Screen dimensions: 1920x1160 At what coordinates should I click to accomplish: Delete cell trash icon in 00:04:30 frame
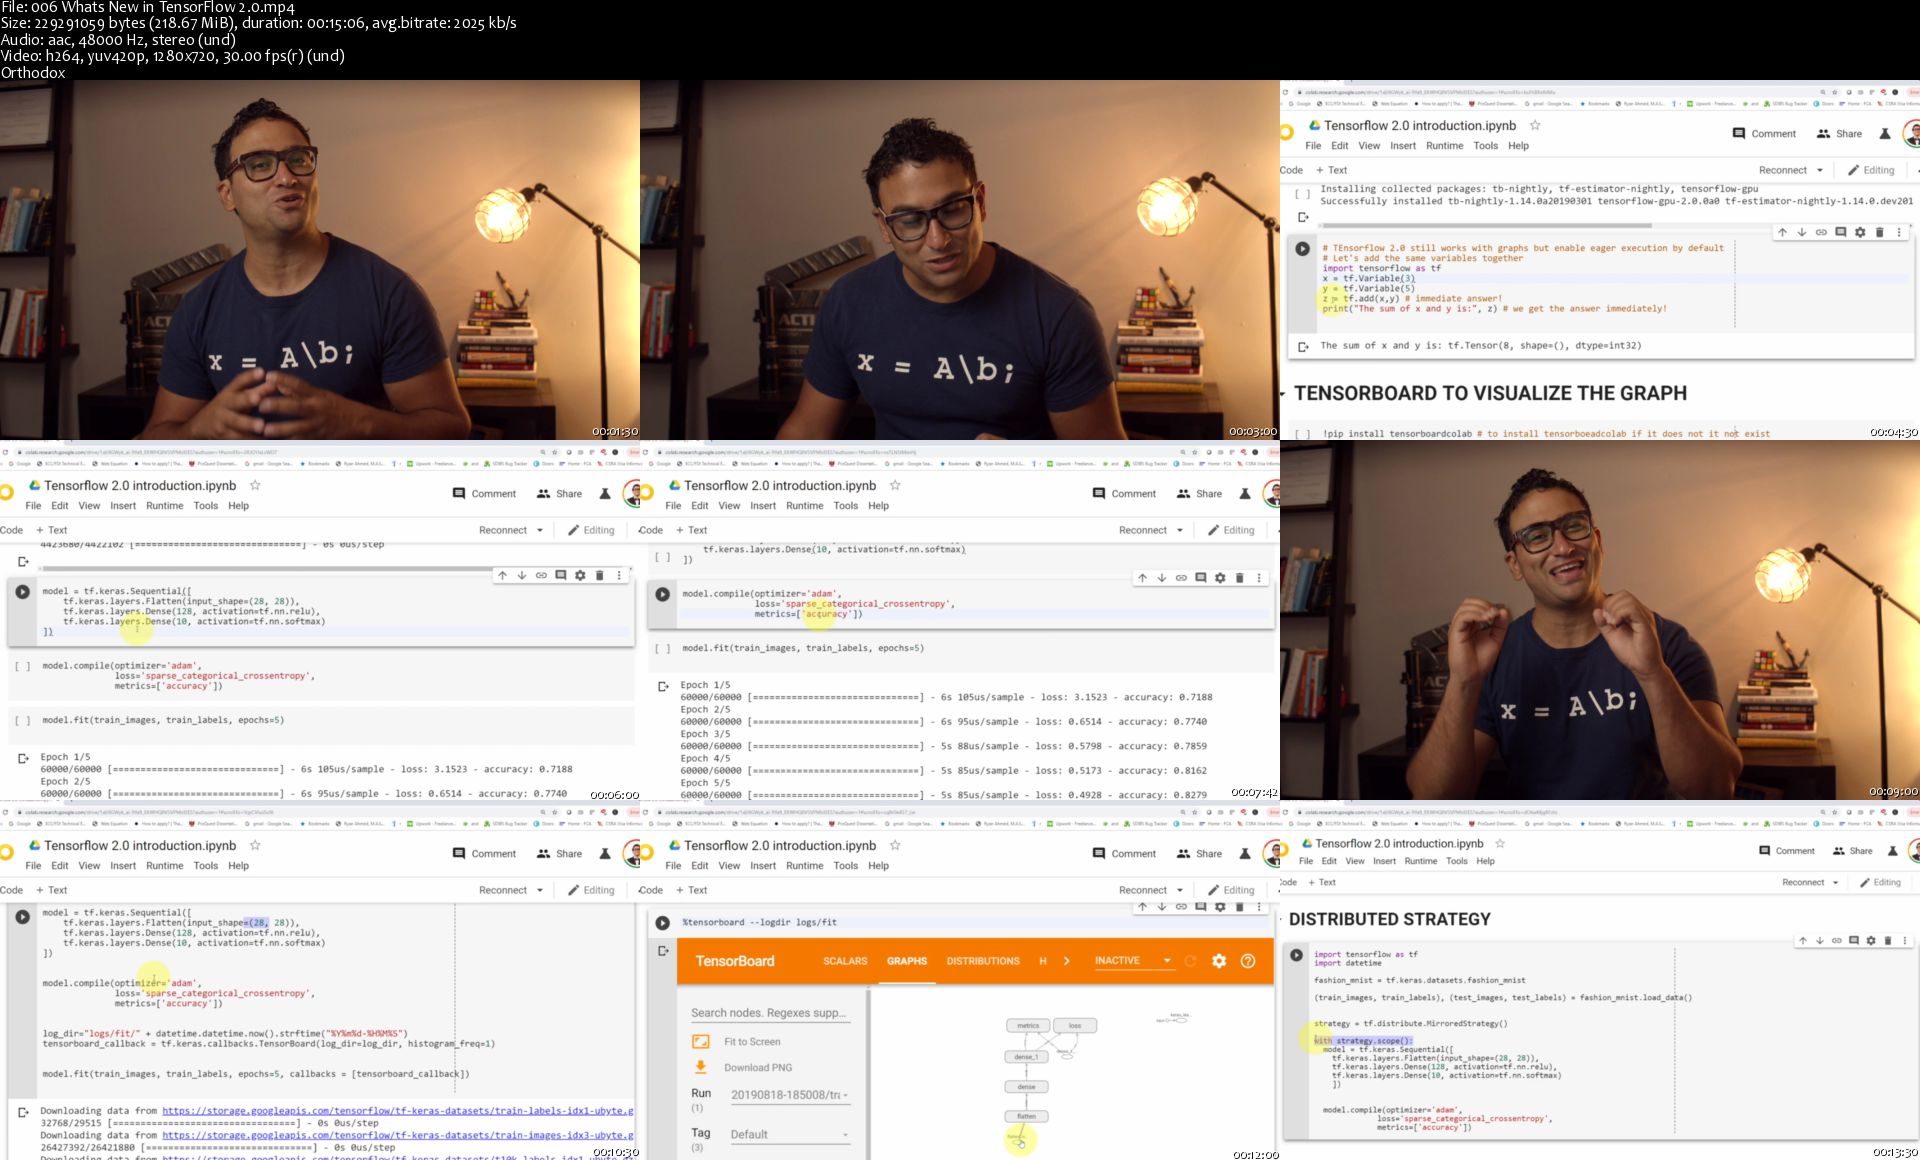pyautogui.click(x=1879, y=232)
